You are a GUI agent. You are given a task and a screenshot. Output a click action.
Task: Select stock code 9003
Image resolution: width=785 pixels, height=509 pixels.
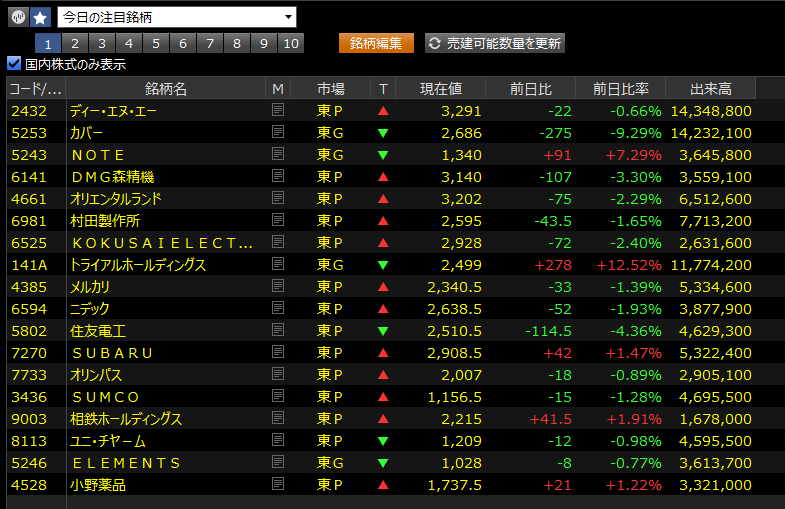pyautogui.click(x=29, y=419)
